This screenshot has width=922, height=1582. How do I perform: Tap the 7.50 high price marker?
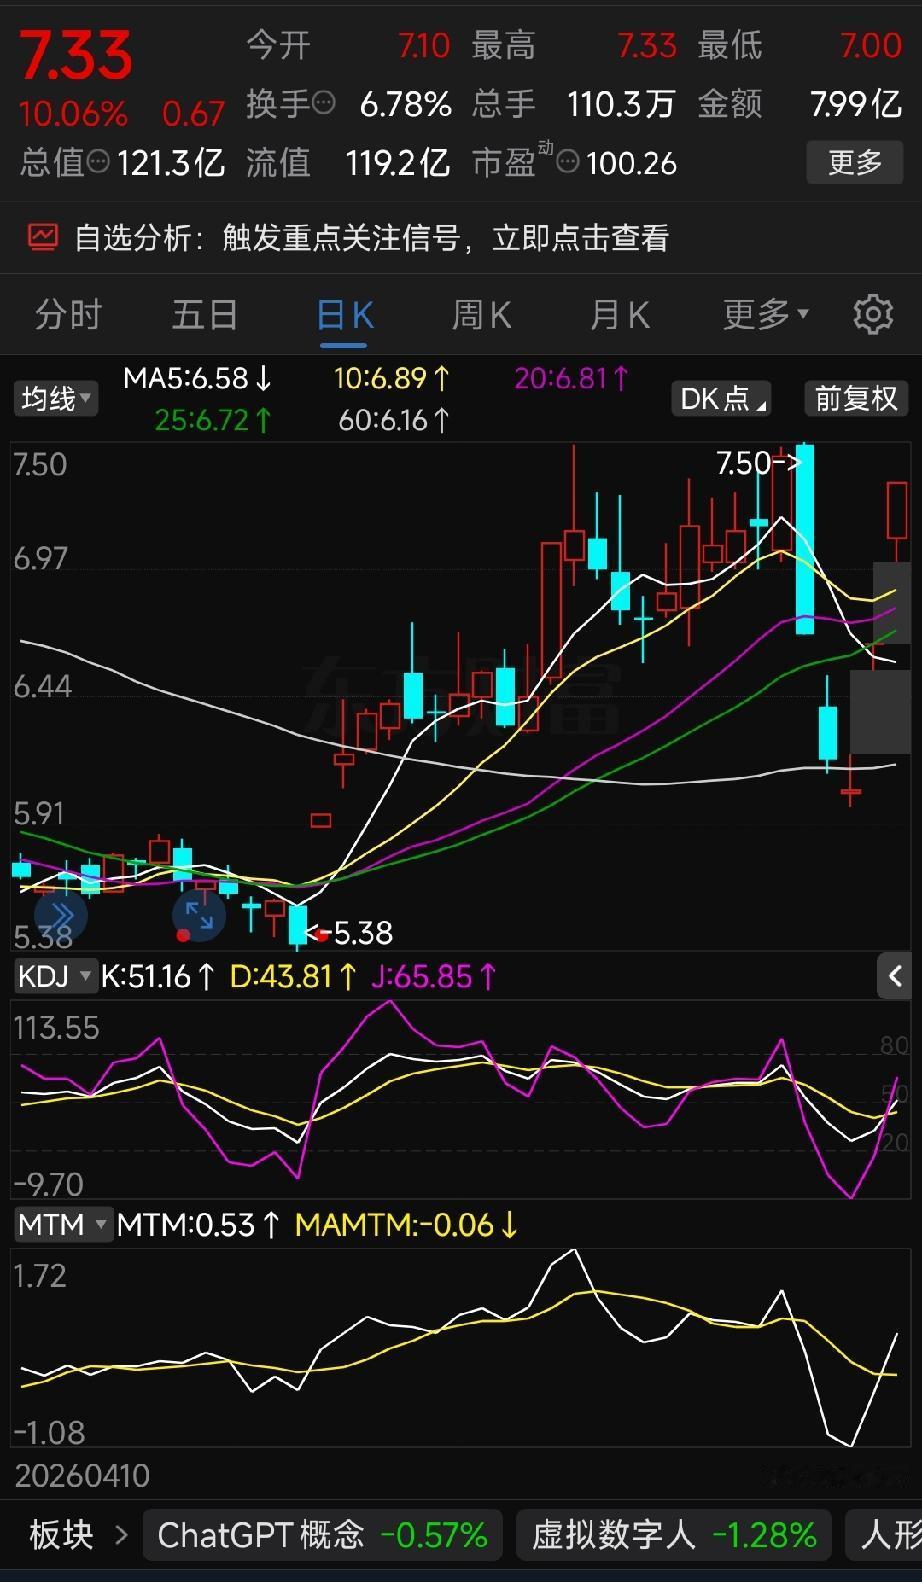759,462
